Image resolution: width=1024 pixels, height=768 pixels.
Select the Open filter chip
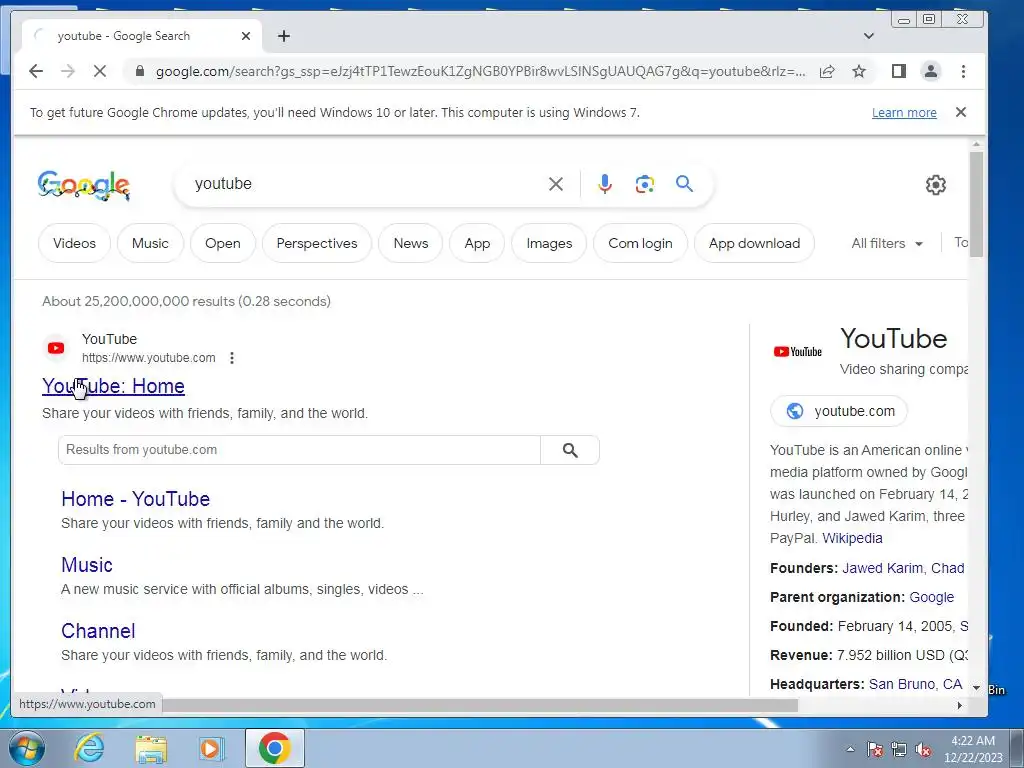pyautogui.click(x=223, y=243)
